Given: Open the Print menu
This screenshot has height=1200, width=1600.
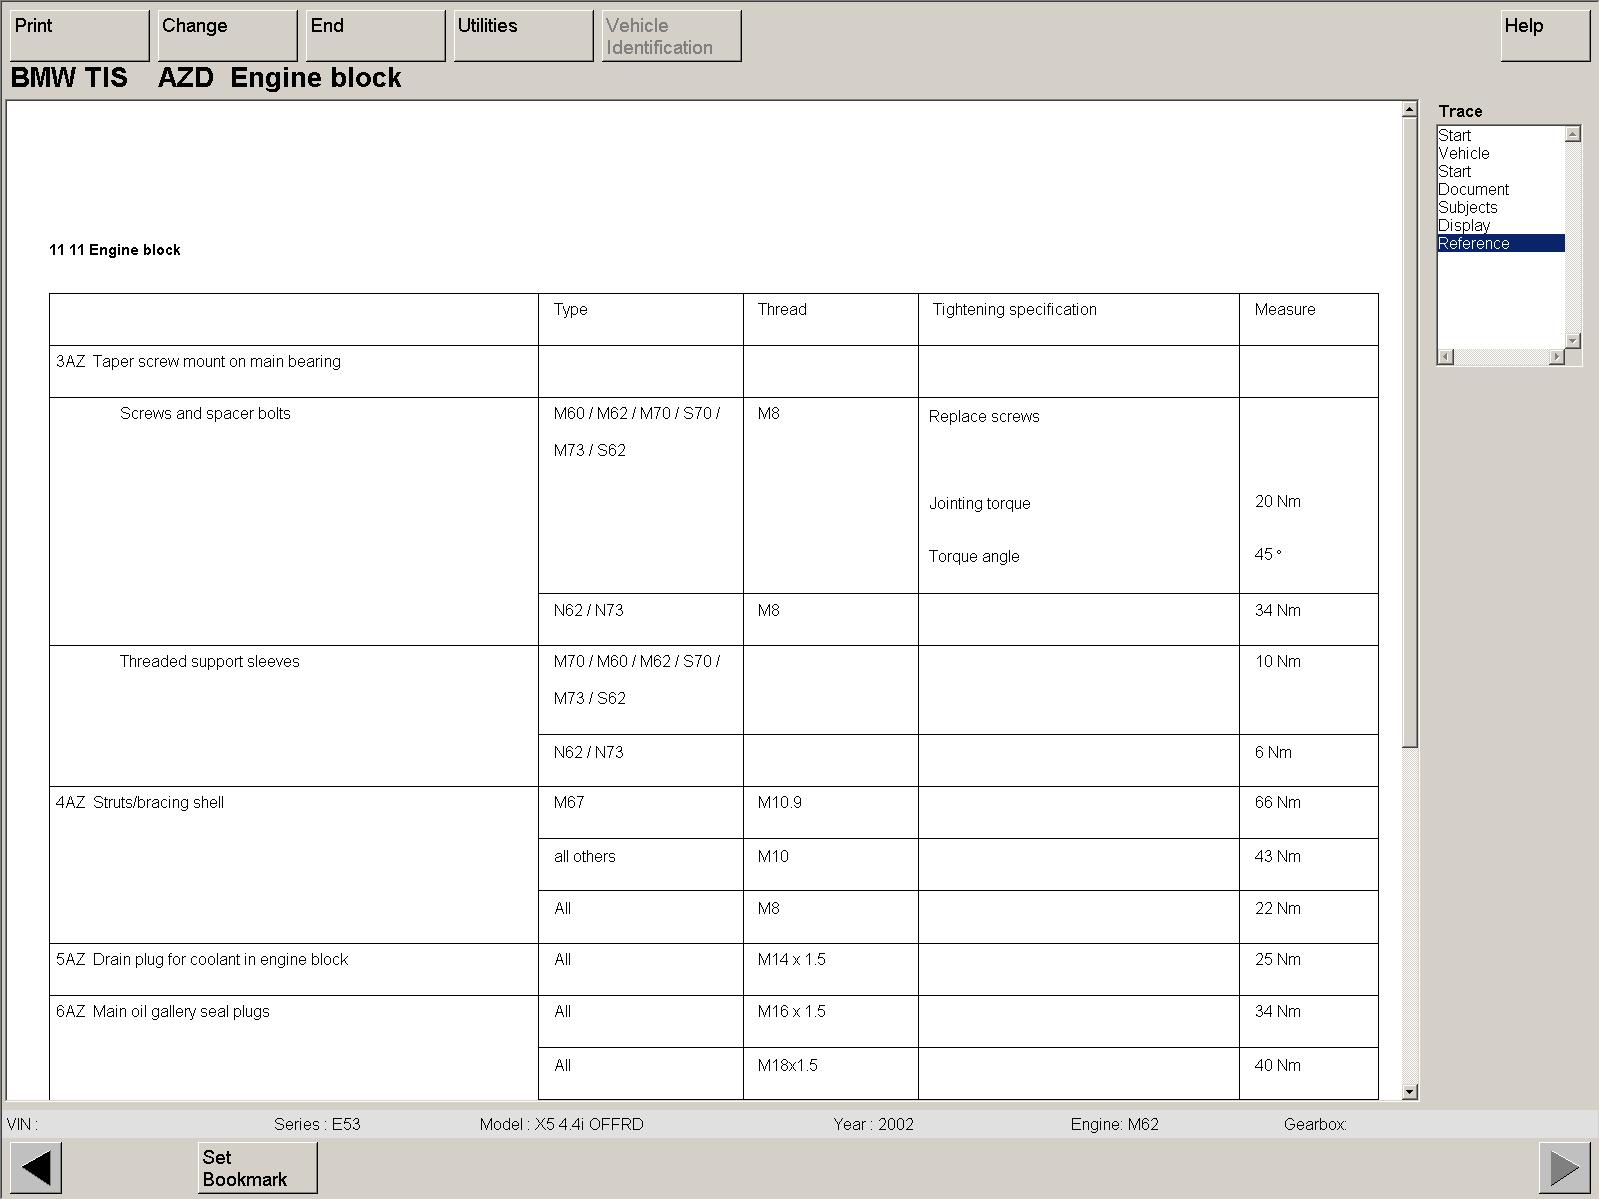Looking at the screenshot, I should pyautogui.click(x=79, y=36).
